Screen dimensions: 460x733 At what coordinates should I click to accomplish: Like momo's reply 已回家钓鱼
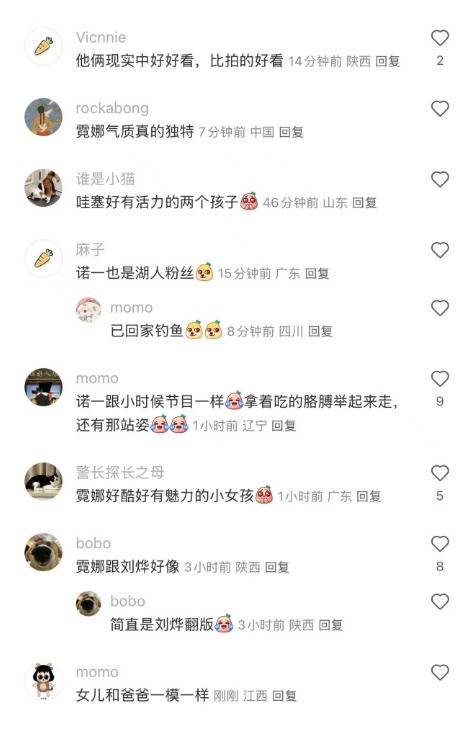pyautogui.click(x=439, y=309)
